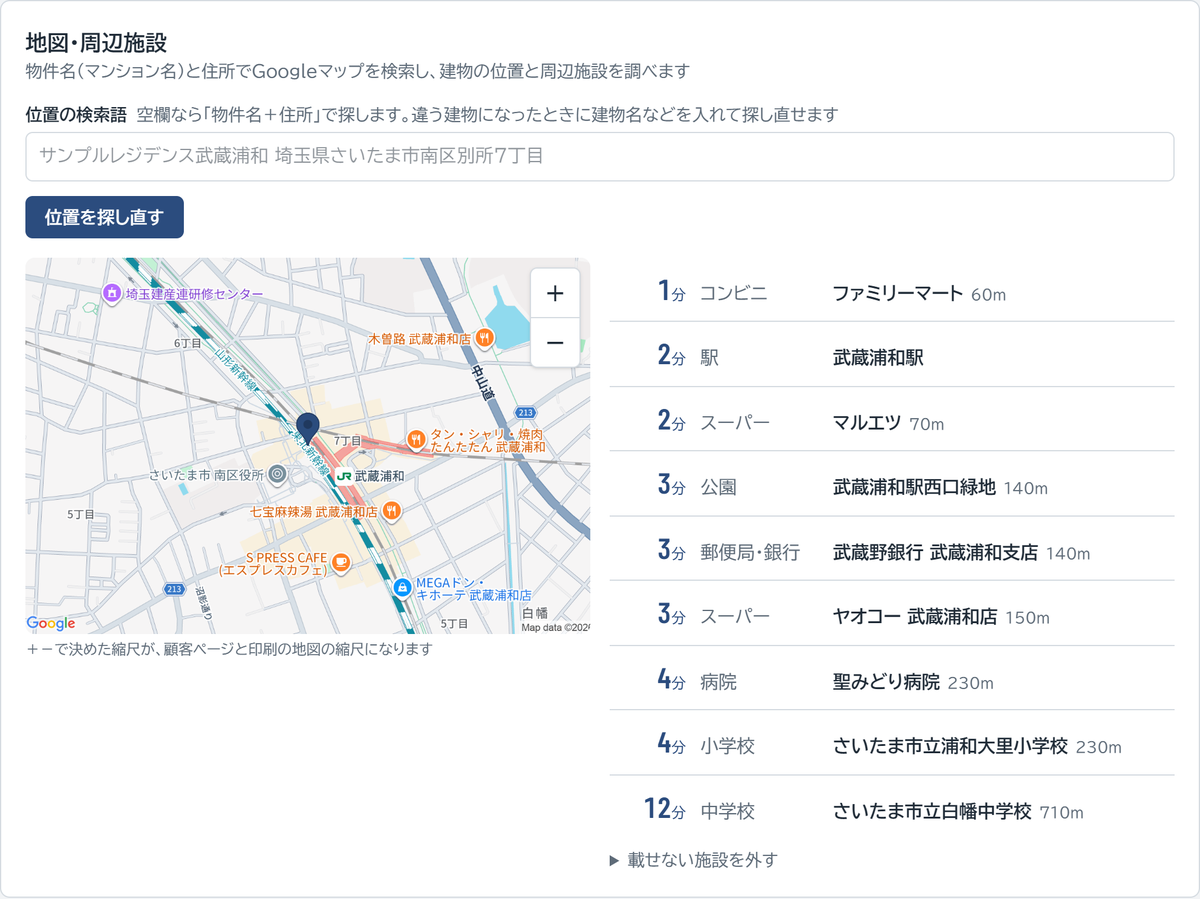This screenshot has width=1200, height=899.
Task: Click the dark blue location pin marker
Action: 308,428
